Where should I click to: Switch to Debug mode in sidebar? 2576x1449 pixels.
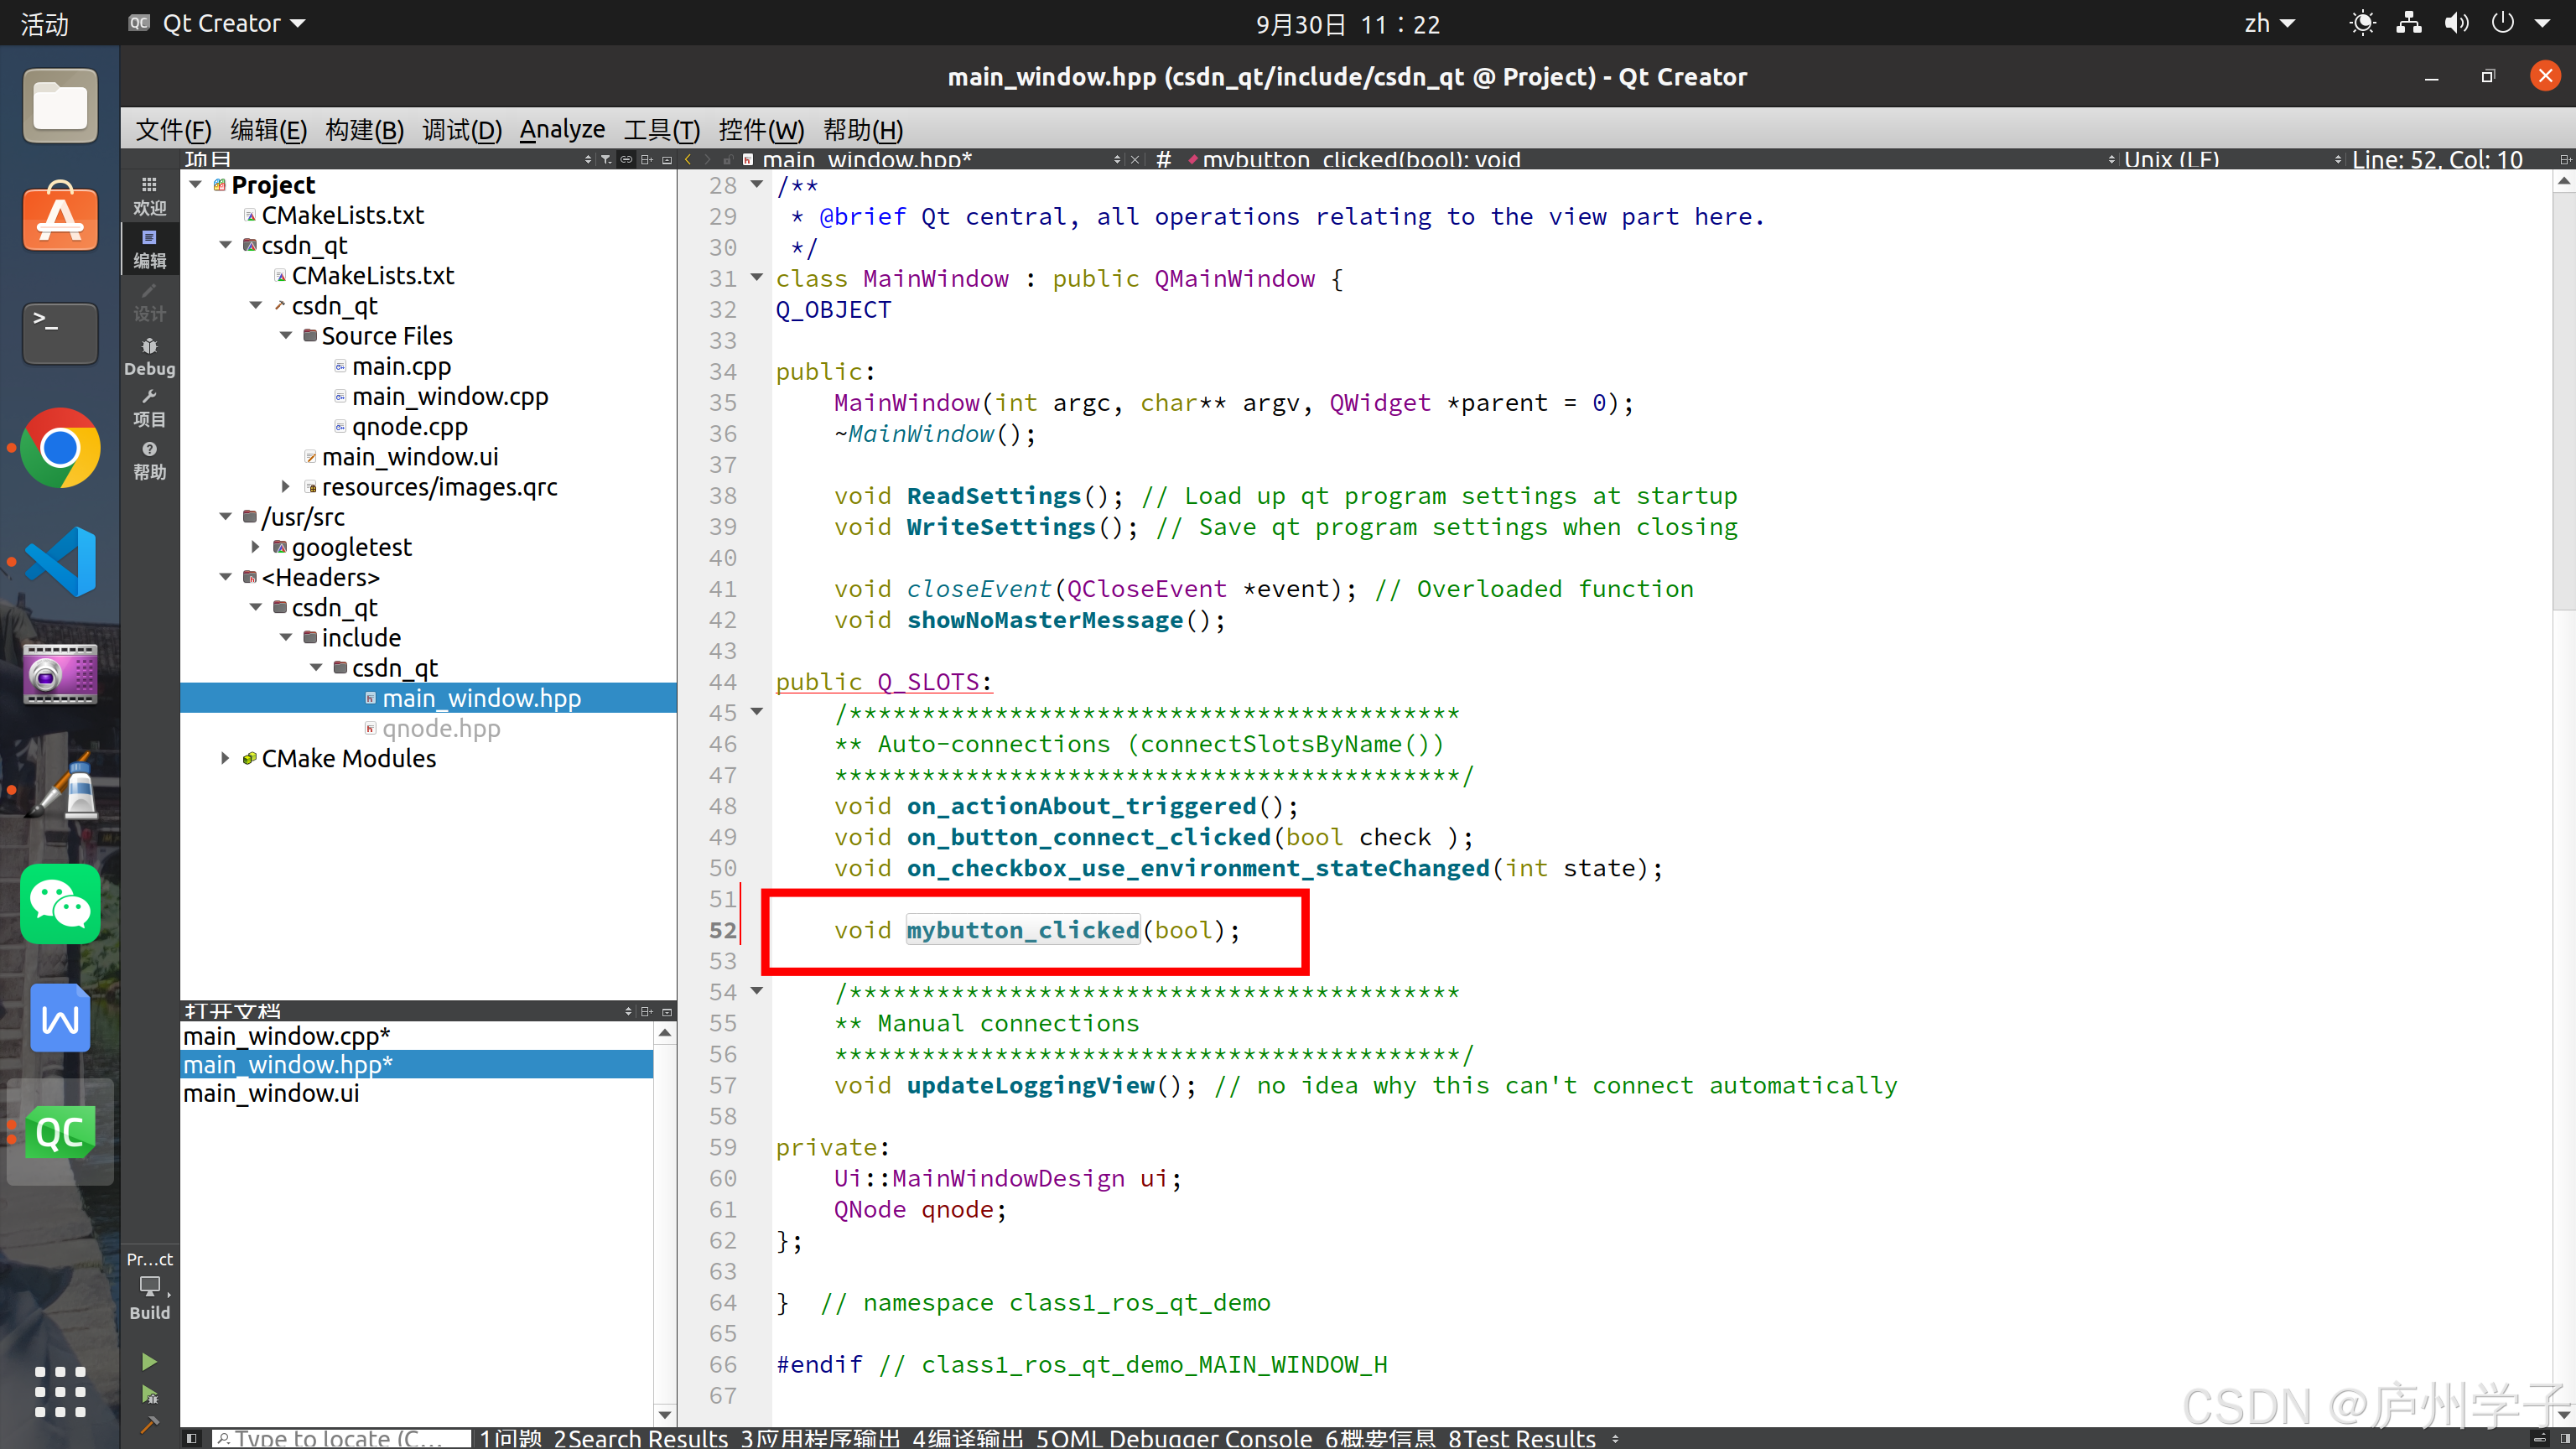tap(149, 356)
